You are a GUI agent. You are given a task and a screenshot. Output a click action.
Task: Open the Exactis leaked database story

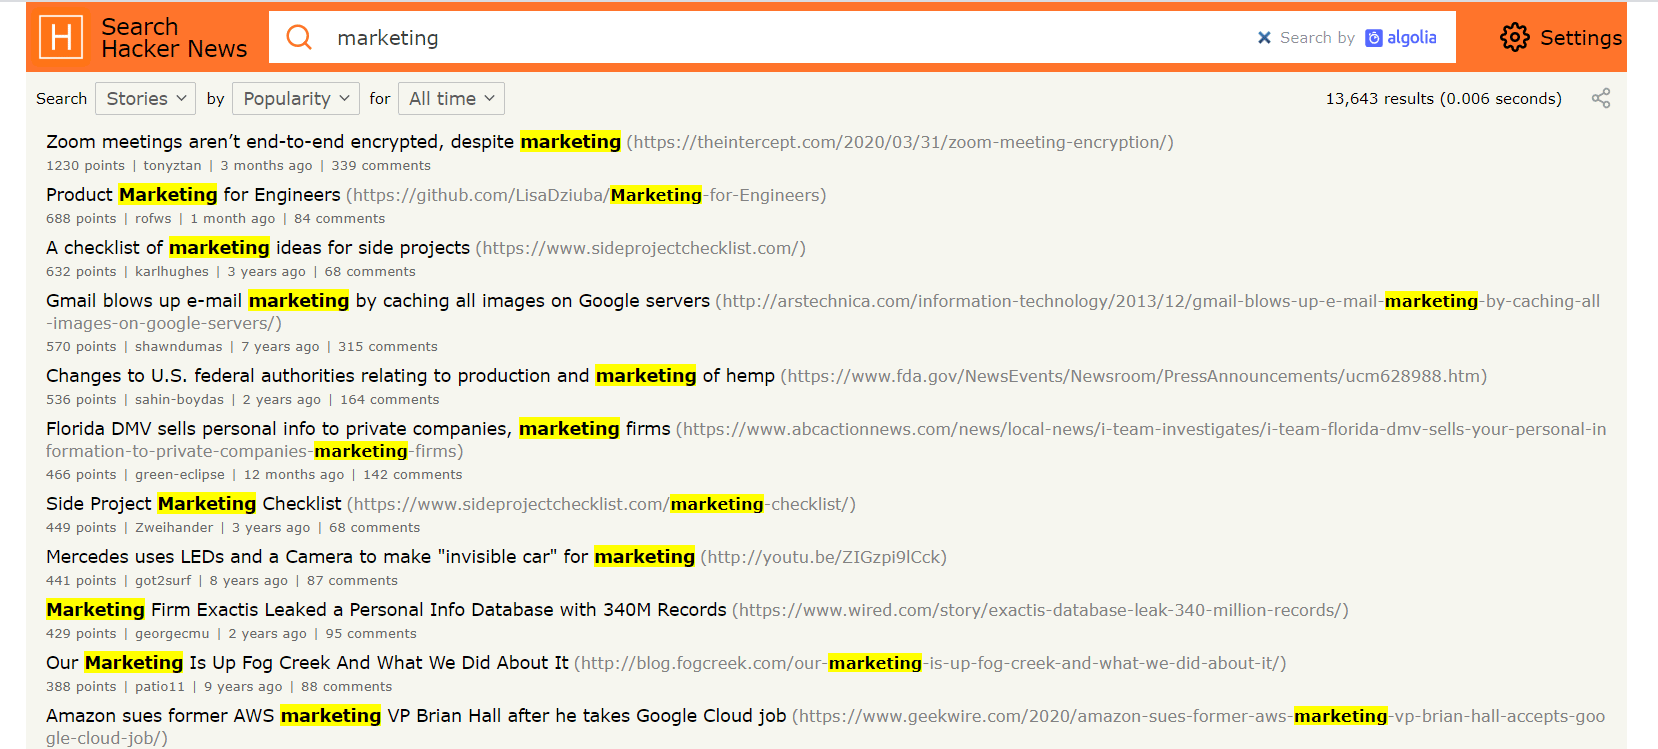click(386, 610)
